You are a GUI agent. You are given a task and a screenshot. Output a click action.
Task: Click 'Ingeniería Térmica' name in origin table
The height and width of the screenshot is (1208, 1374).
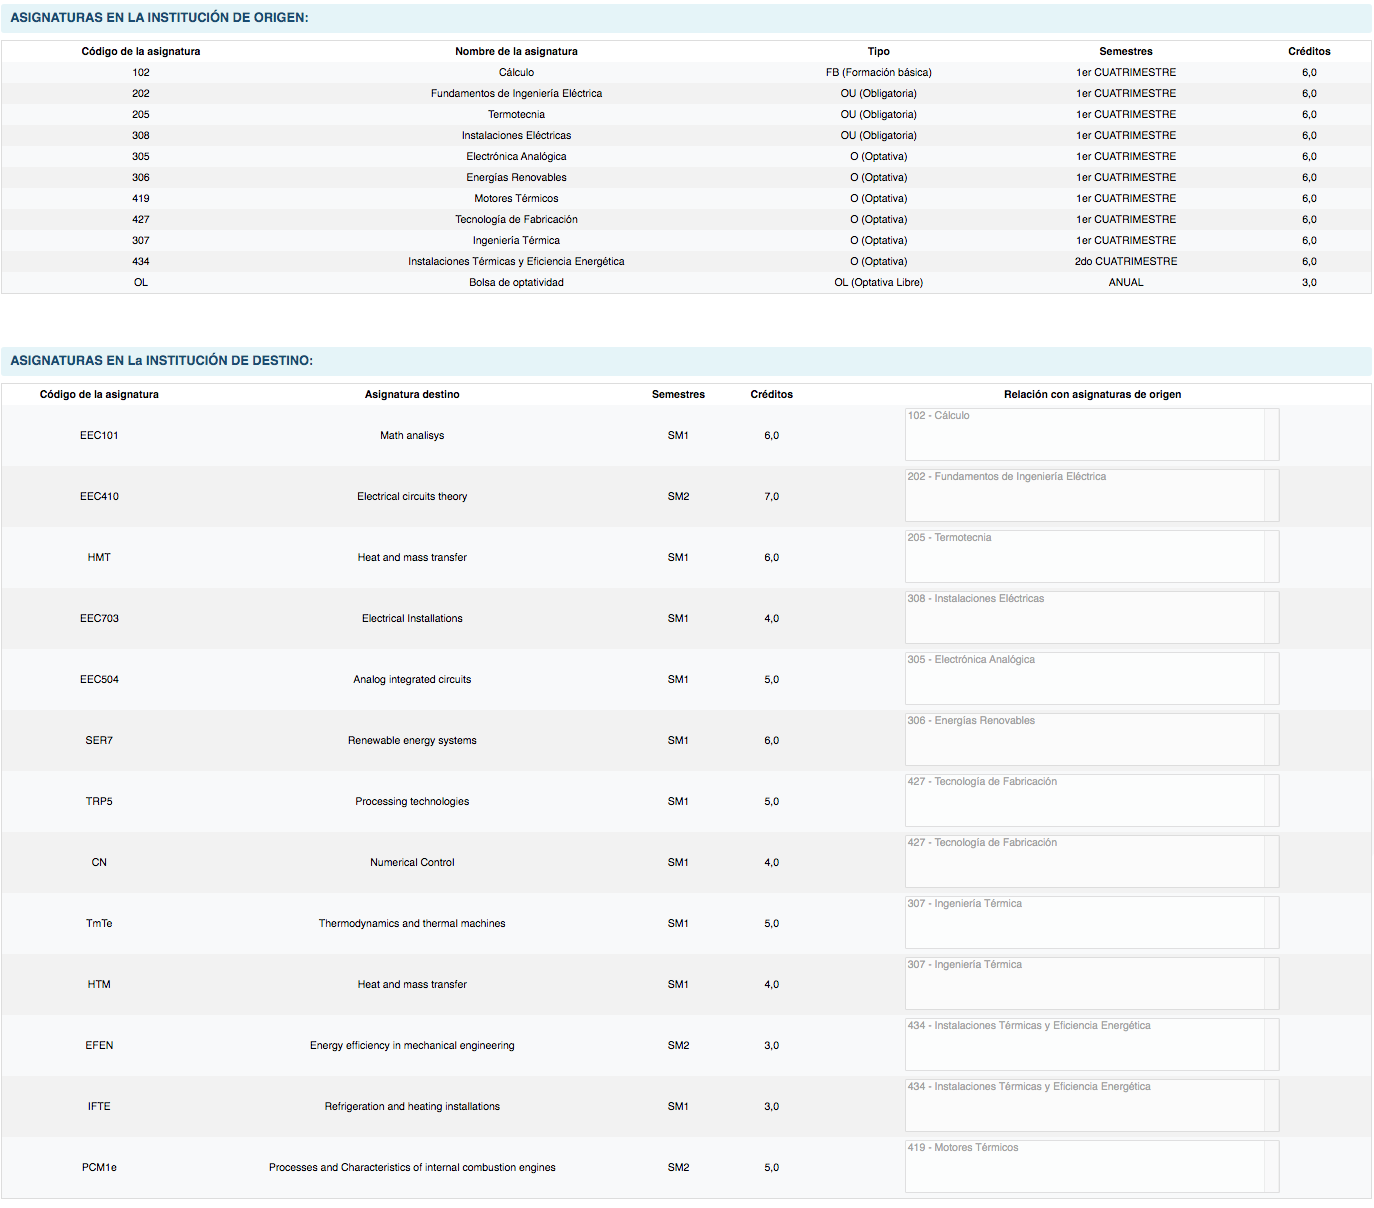point(516,240)
